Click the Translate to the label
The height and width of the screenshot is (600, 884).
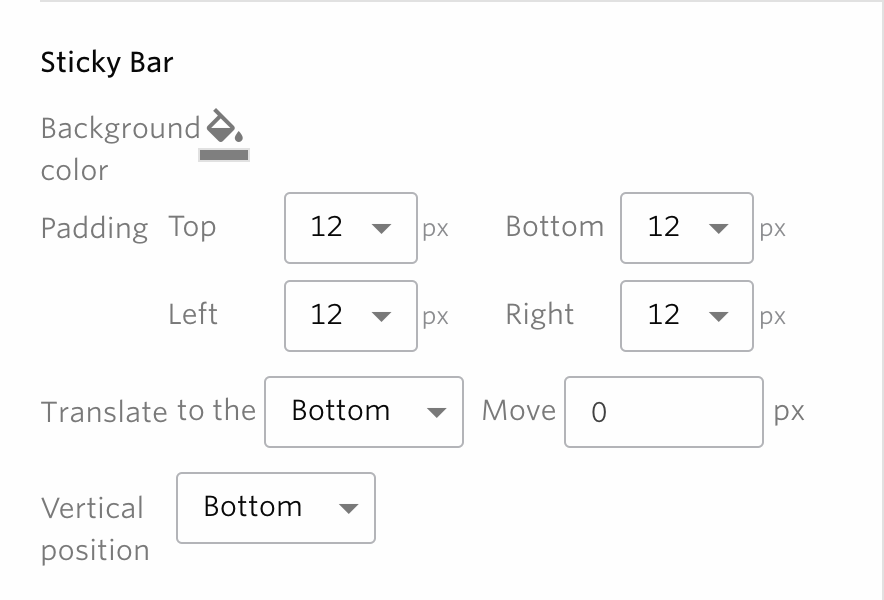pos(148,411)
